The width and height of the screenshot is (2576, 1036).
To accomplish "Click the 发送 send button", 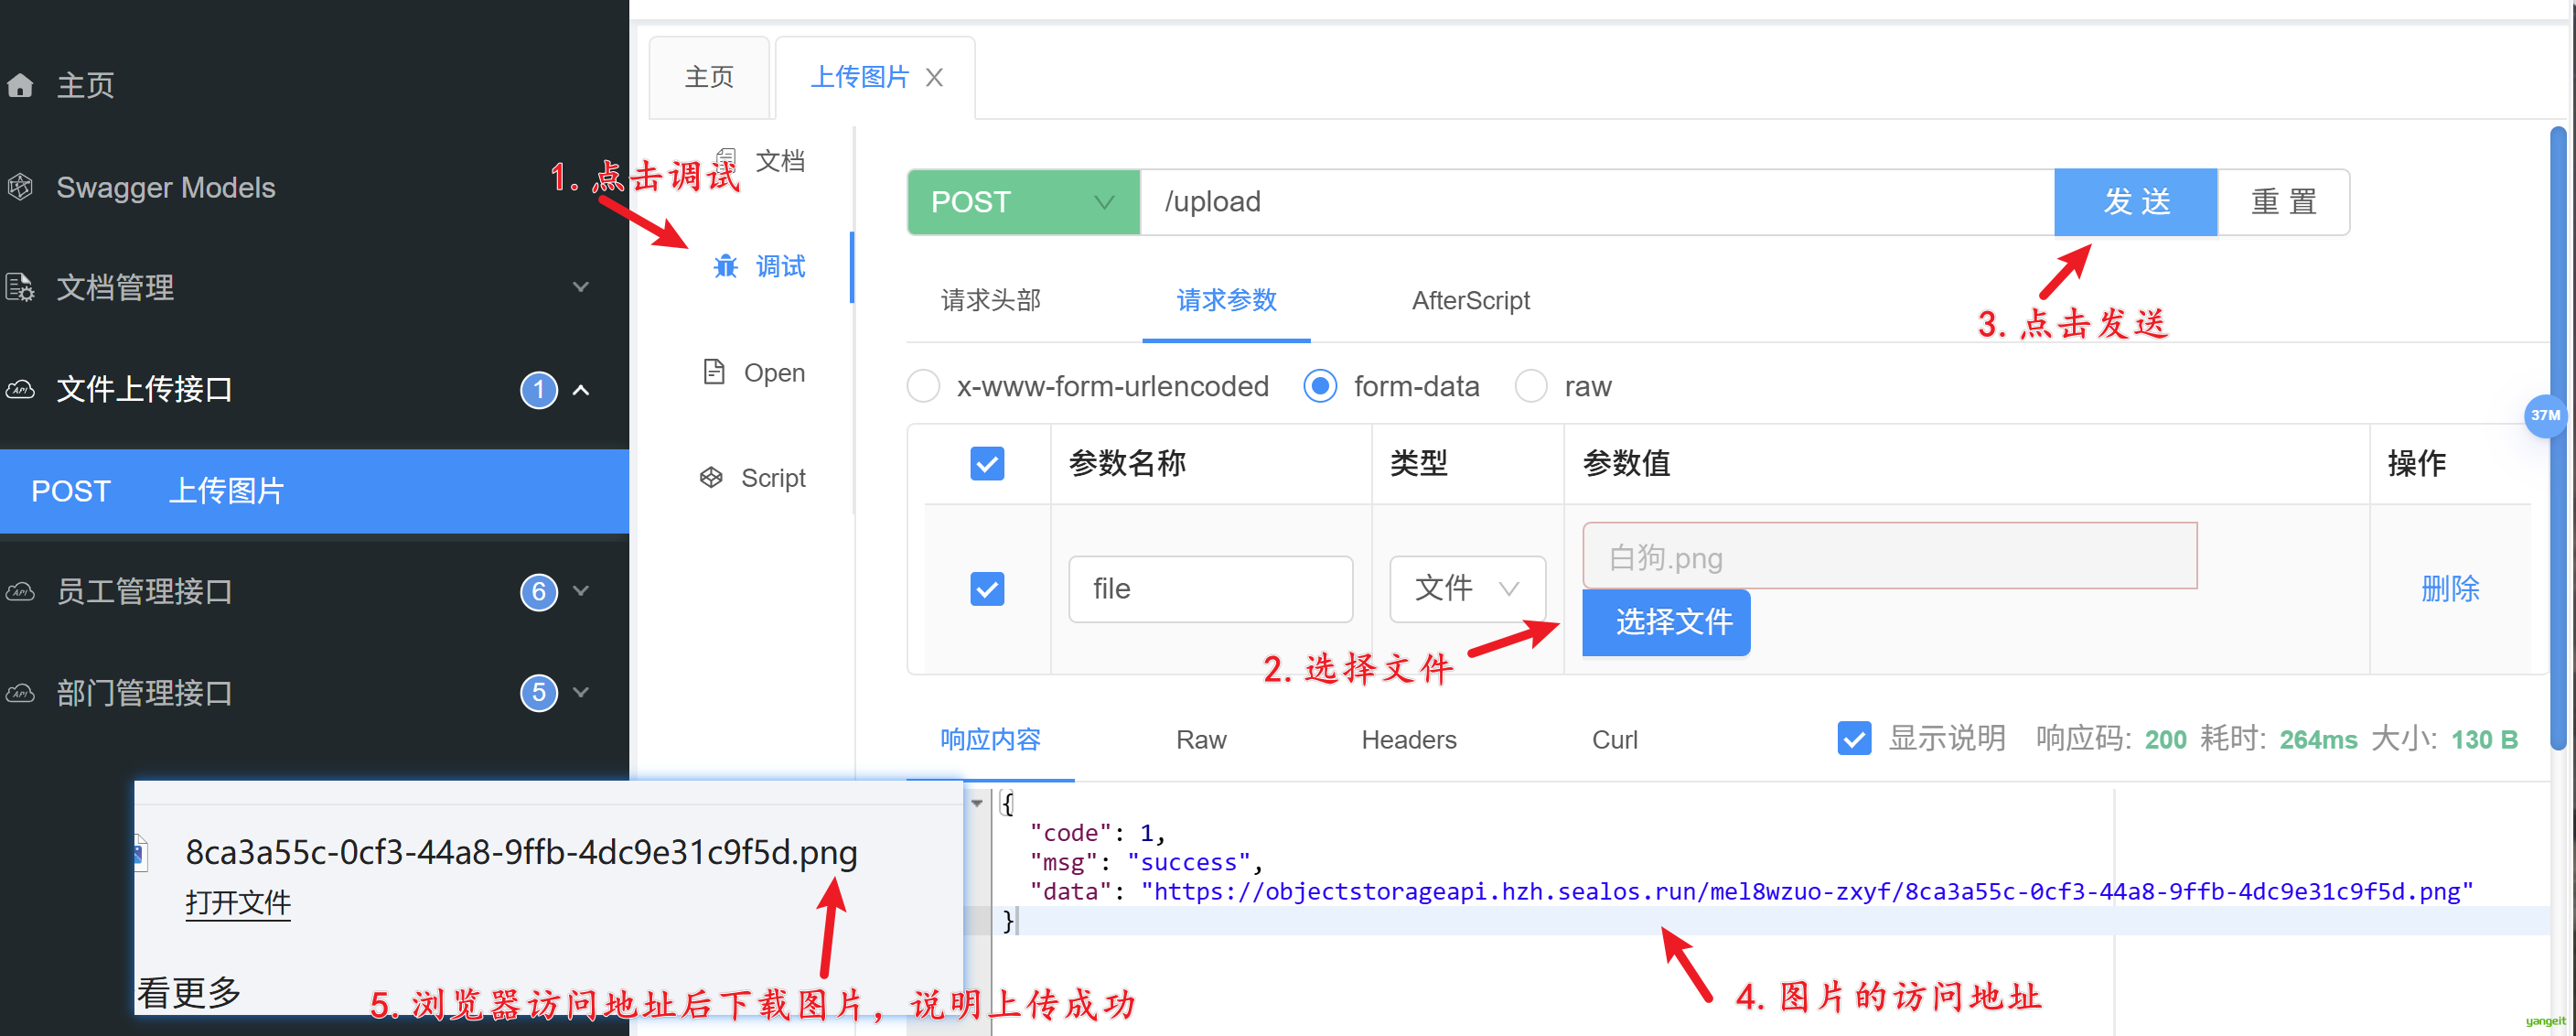I will click(x=2136, y=202).
